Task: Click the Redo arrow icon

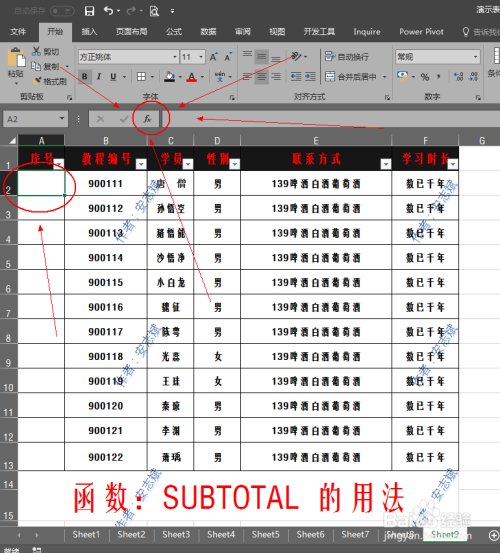Action: tap(131, 11)
